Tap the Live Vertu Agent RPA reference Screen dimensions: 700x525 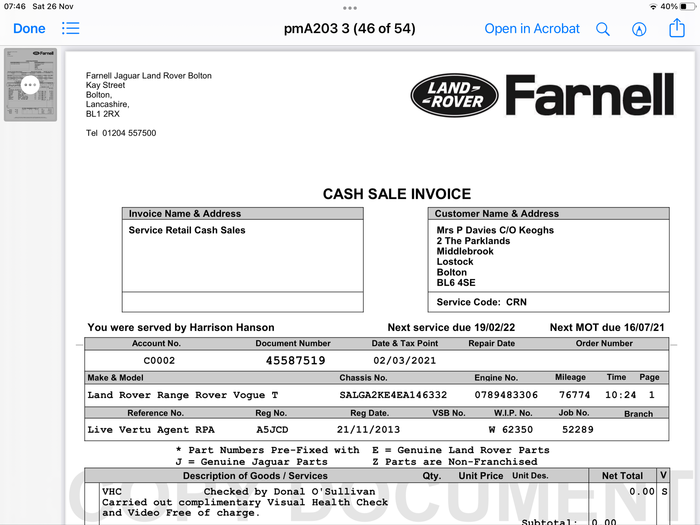(x=151, y=429)
